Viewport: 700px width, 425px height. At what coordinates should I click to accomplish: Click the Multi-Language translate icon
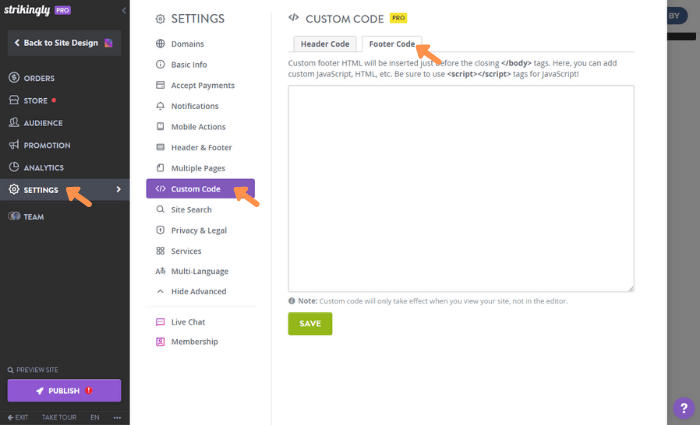point(160,271)
